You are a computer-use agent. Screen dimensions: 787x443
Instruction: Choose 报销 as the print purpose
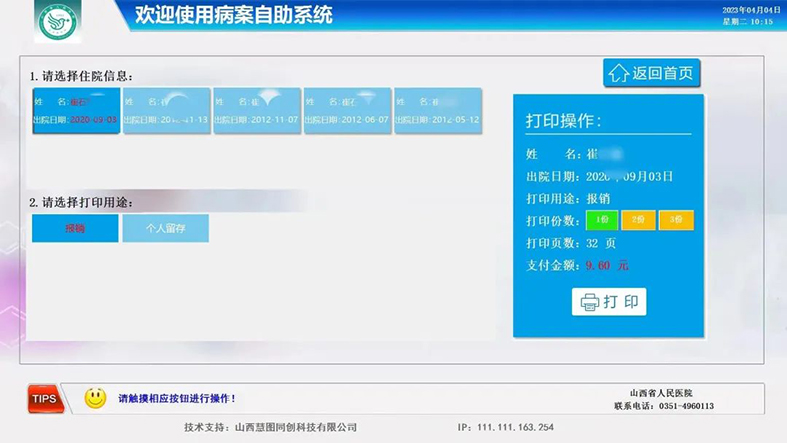click(76, 228)
